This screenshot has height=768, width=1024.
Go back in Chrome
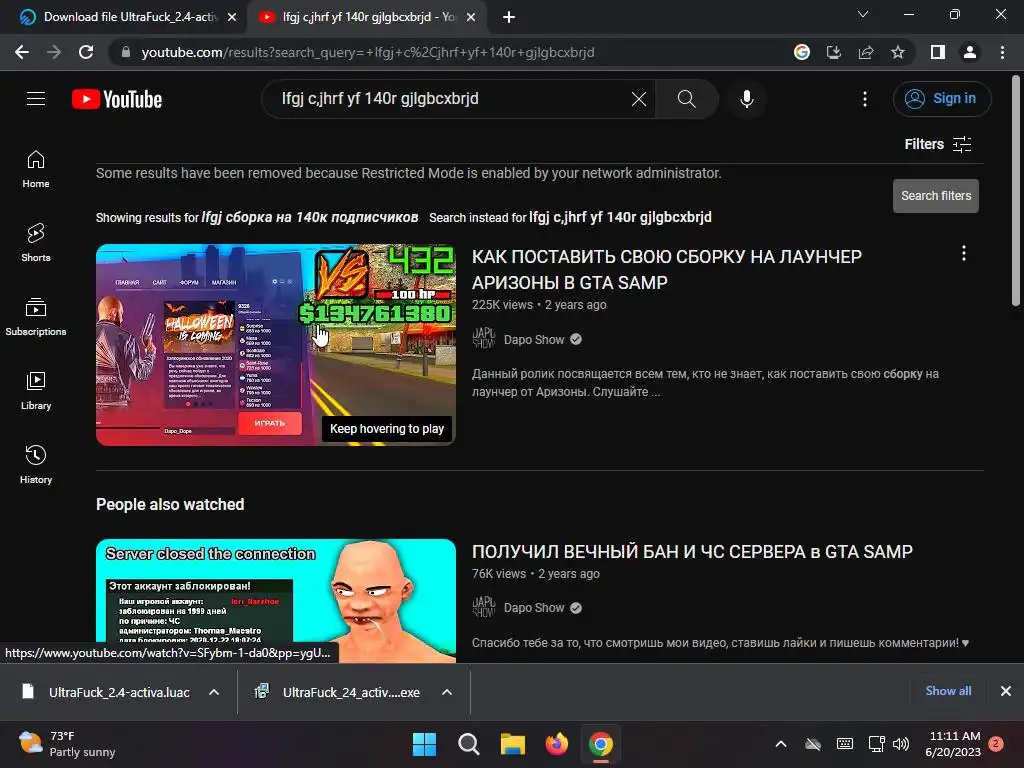point(22,52)
